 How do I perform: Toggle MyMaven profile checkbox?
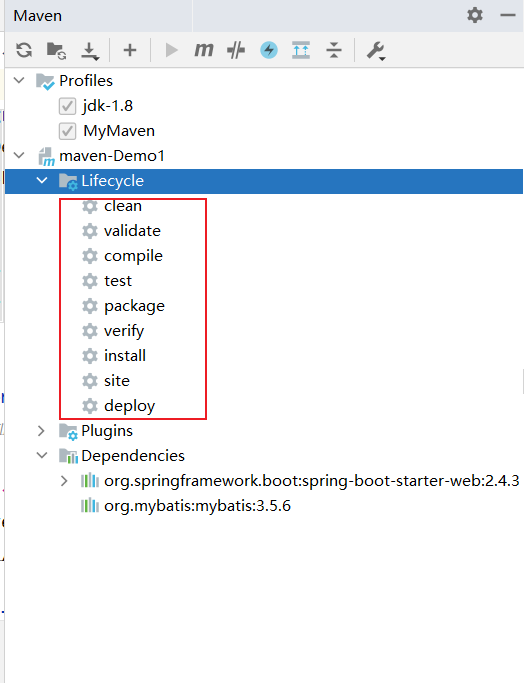pyautogui.click(x=67, y=131)
